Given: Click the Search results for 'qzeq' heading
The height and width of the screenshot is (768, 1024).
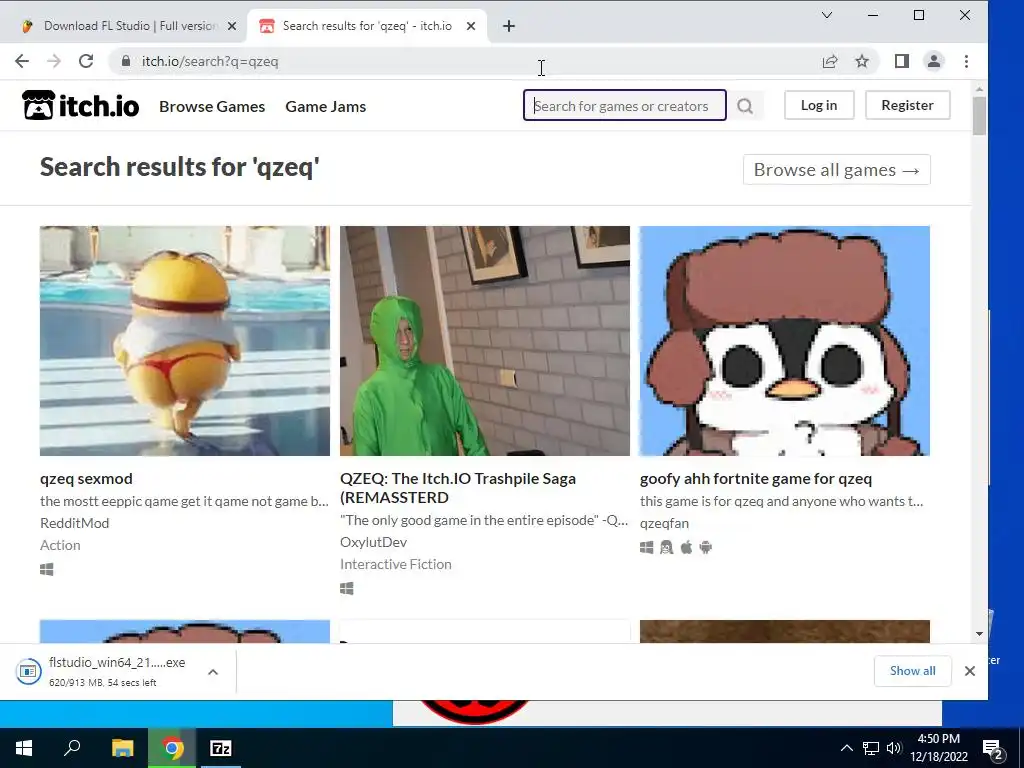Looking at the screenshot, I should click(180, 167).
